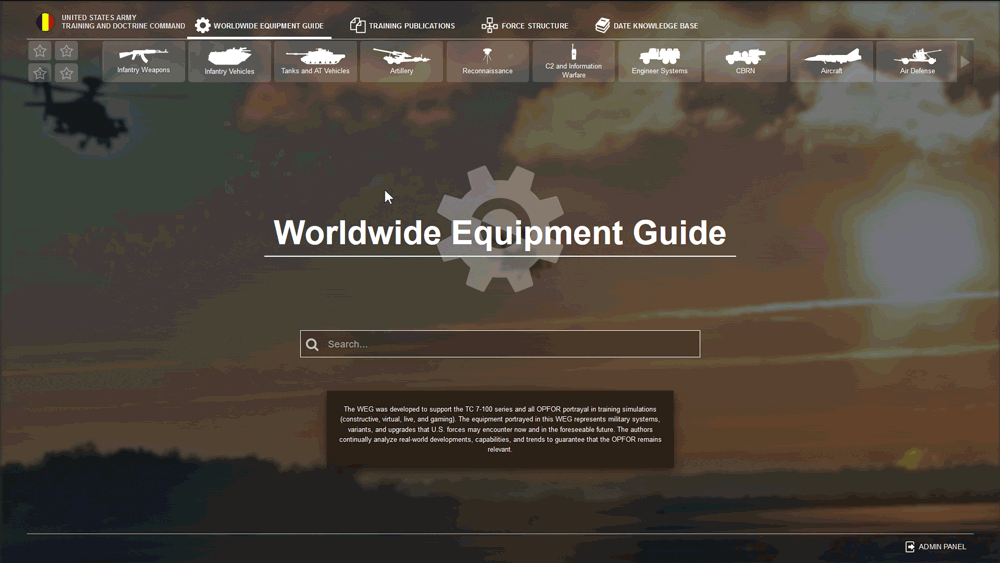Viewport: 1000px width, 563px height.
Task: Open the Infantry Vehicles category
Action: 229,61
